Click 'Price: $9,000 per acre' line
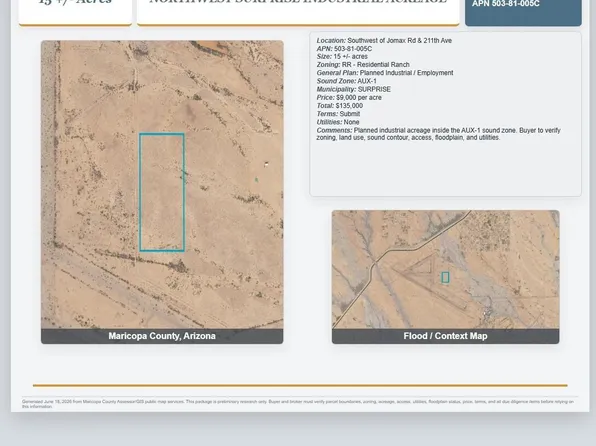Screen dimensions: 596x446 pos(349,97)
